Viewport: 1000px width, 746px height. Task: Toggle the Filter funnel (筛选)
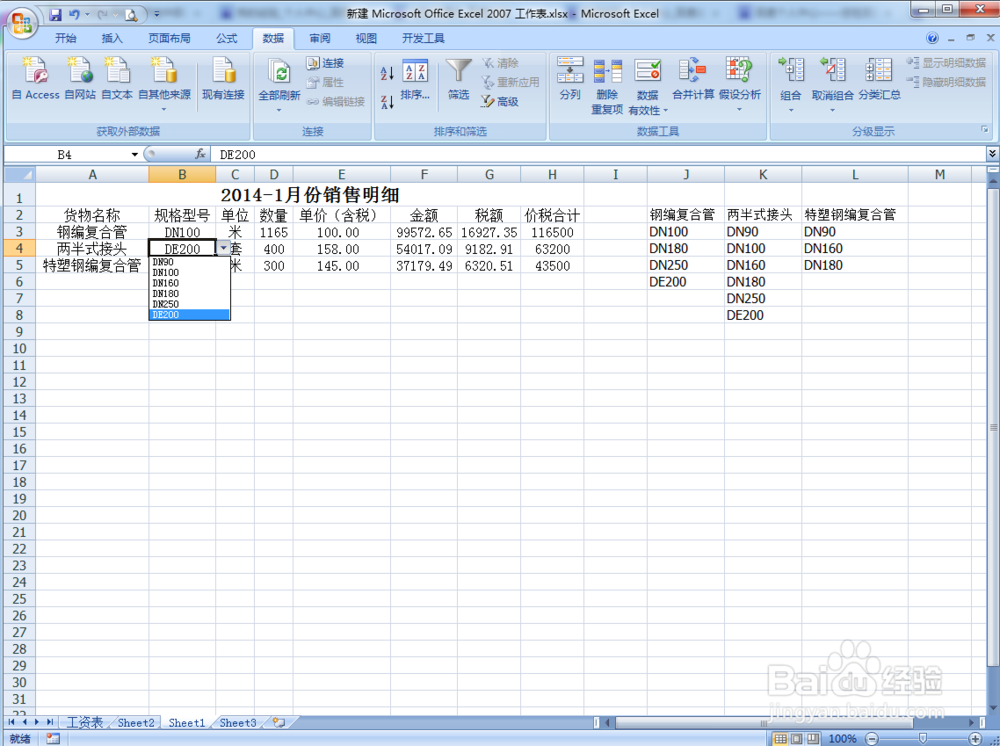[458, 80]
